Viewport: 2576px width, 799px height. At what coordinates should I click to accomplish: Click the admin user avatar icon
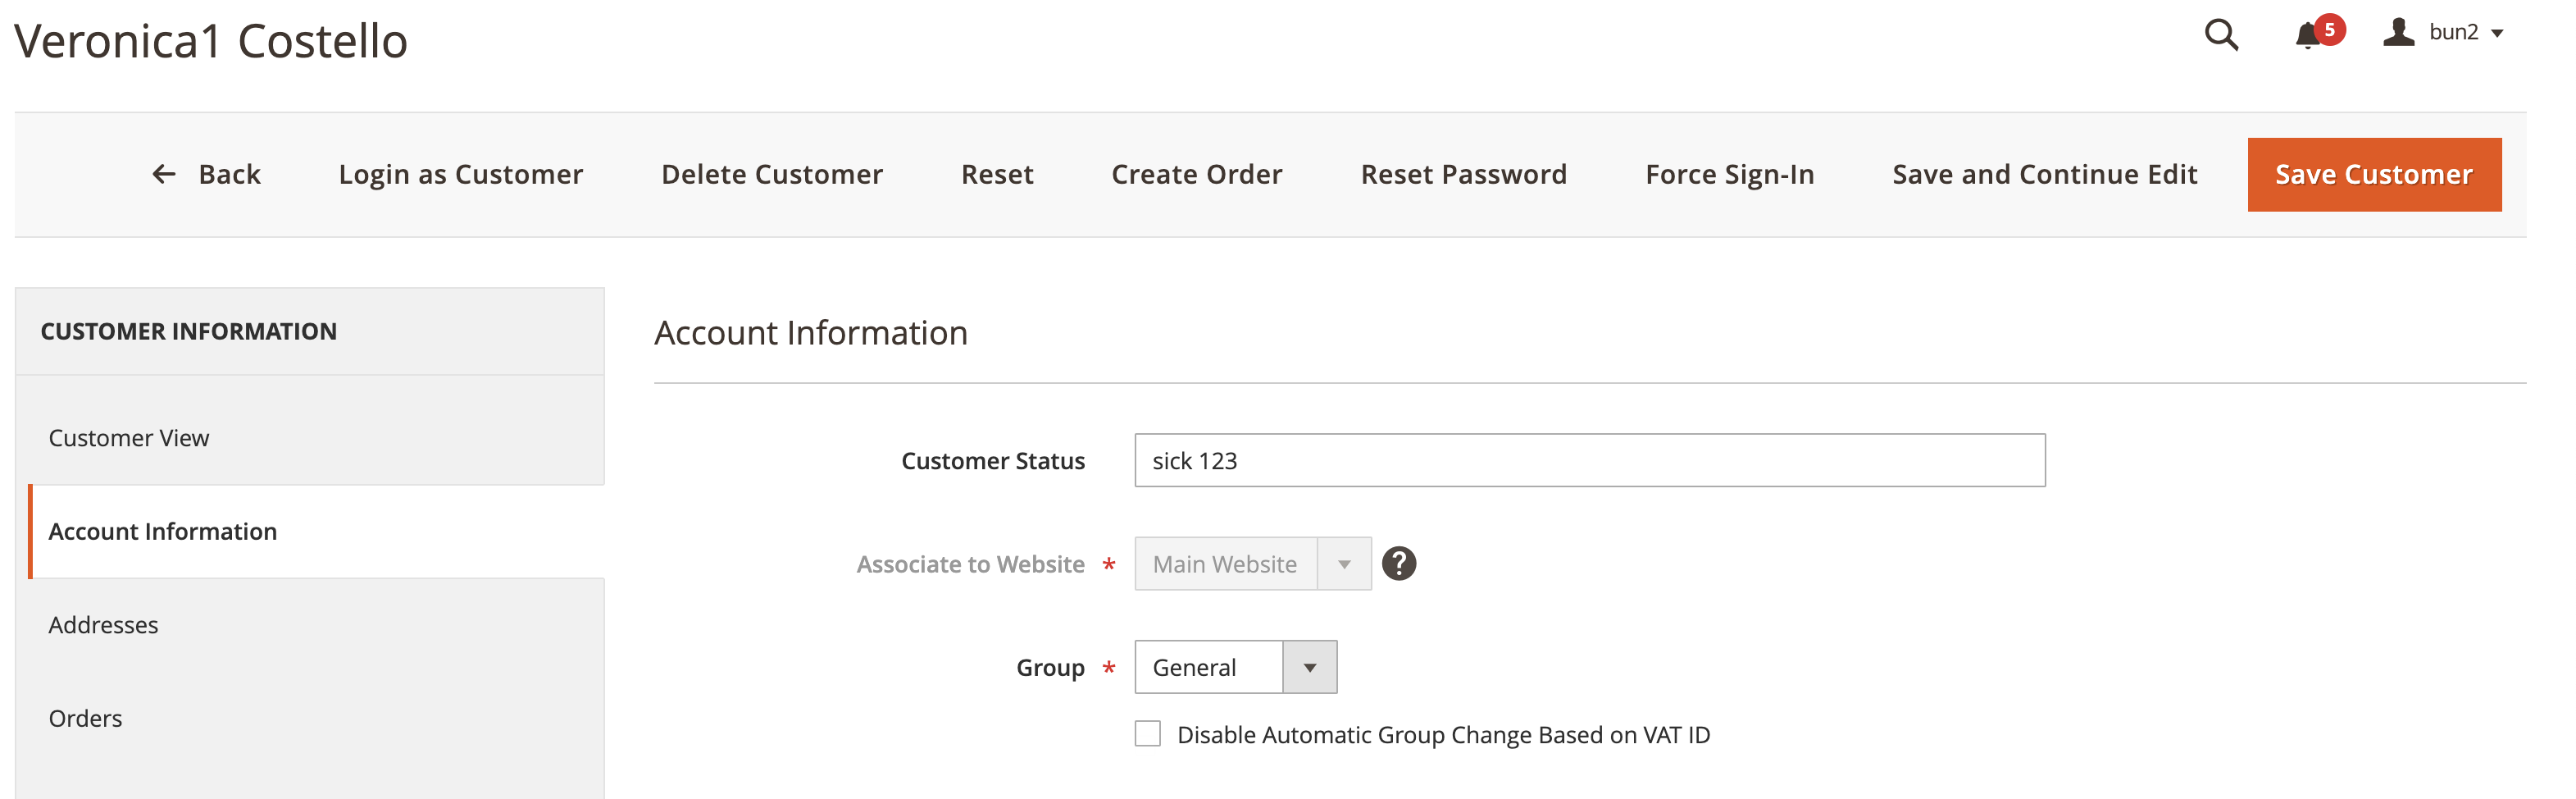click(2399, 32)
